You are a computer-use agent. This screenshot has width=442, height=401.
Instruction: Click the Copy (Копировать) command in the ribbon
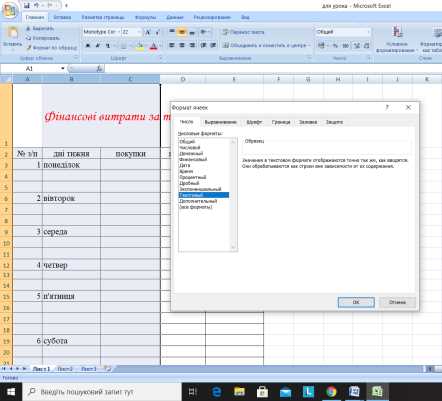point(43,38)
